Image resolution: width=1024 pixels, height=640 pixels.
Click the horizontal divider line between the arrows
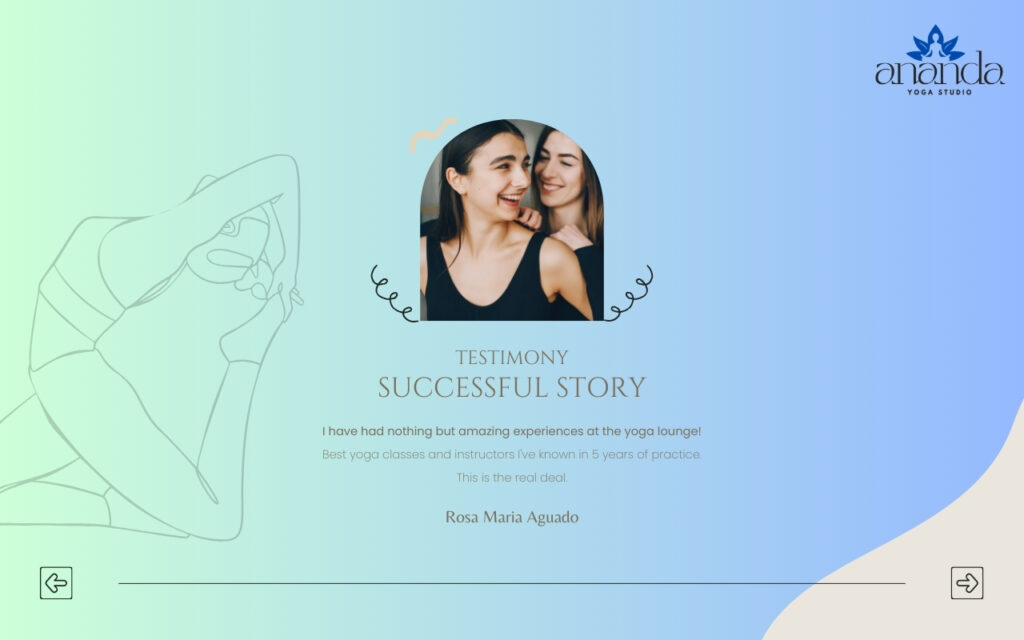point(511,583)
